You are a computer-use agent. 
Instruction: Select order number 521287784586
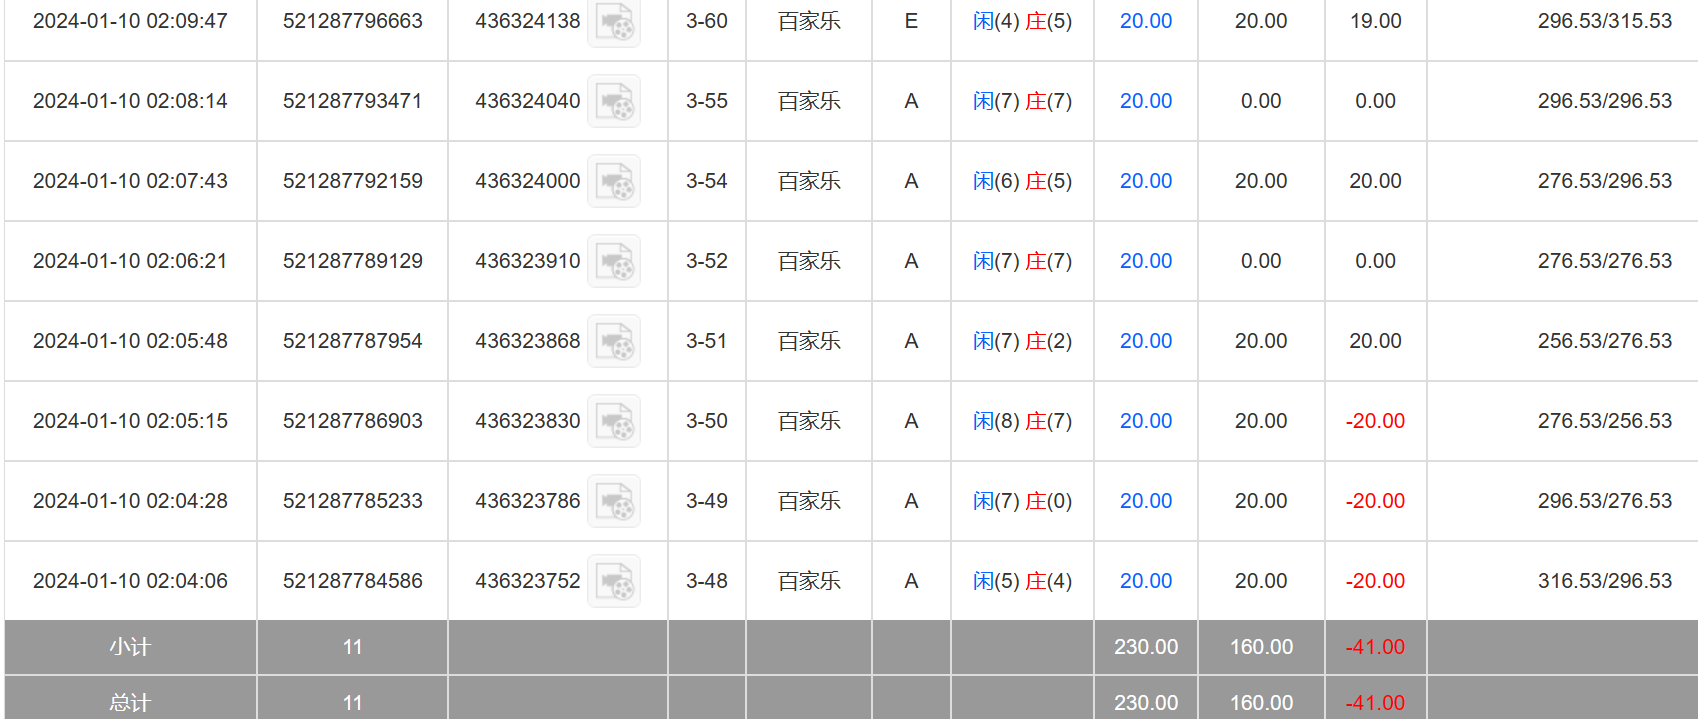pos(353,581)
